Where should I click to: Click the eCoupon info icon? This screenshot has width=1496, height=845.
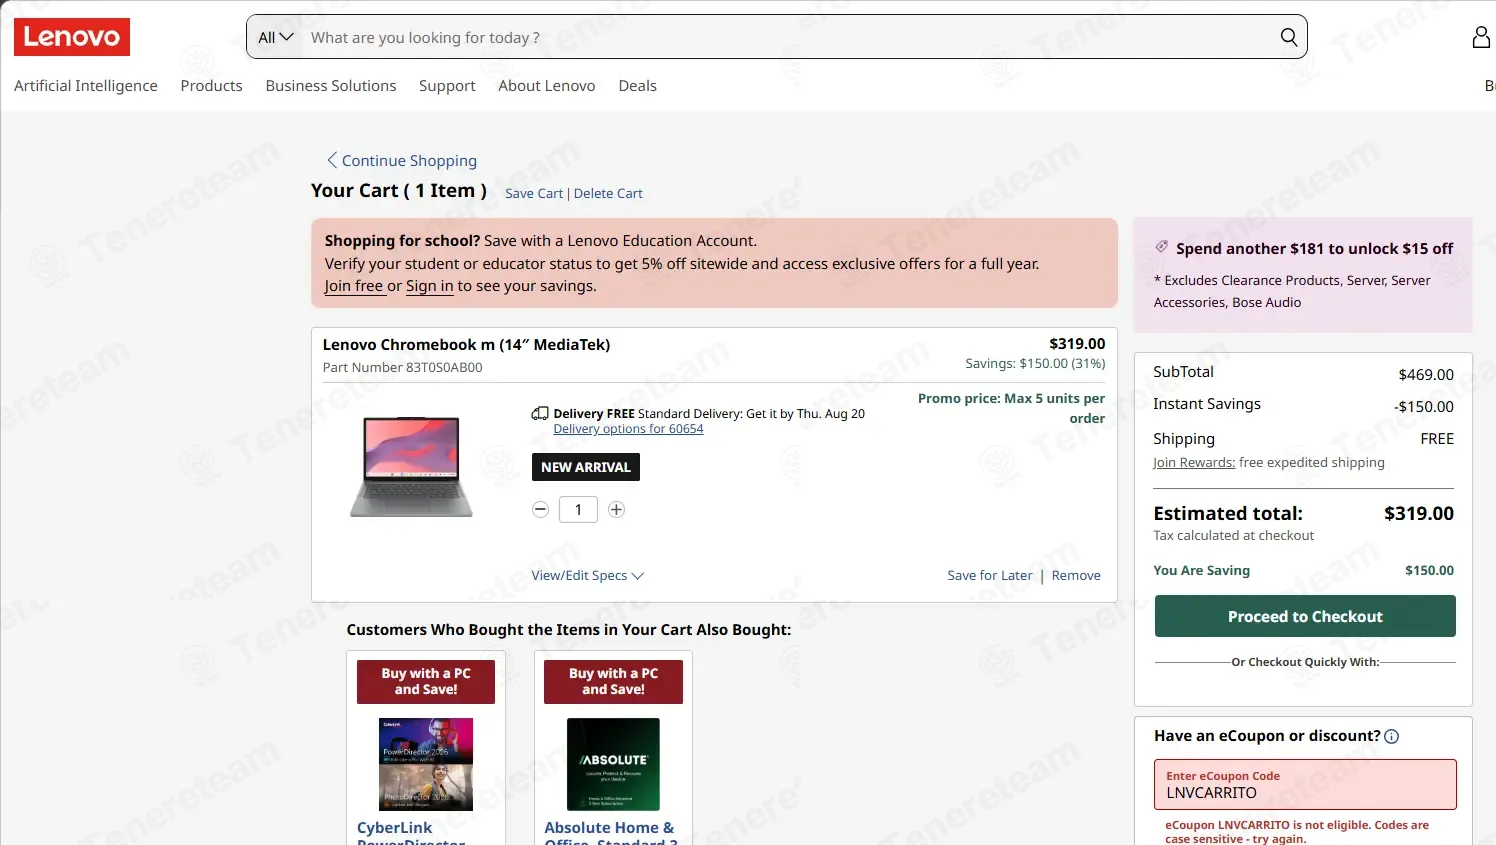tap(1392, 736)
